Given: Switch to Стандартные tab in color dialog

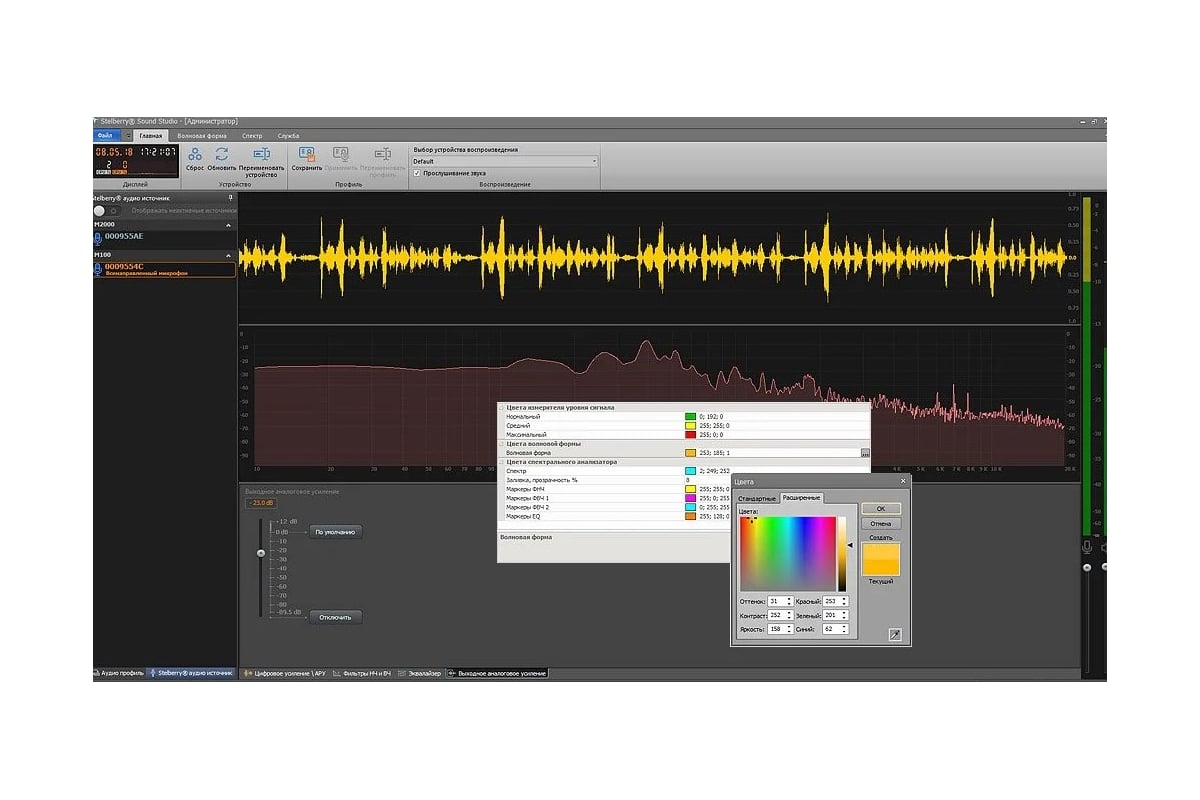Looking at the screenshot, I should coord(757,498).
